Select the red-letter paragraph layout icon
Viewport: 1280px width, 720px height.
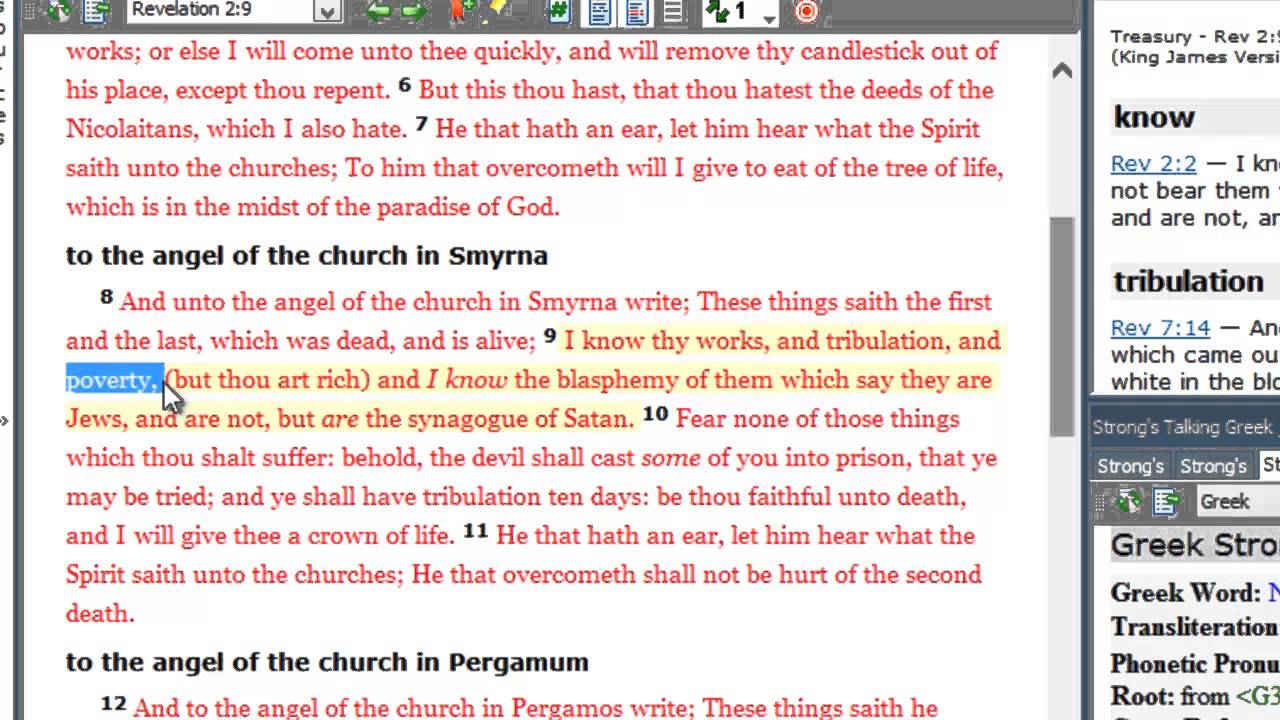point(637,12)
